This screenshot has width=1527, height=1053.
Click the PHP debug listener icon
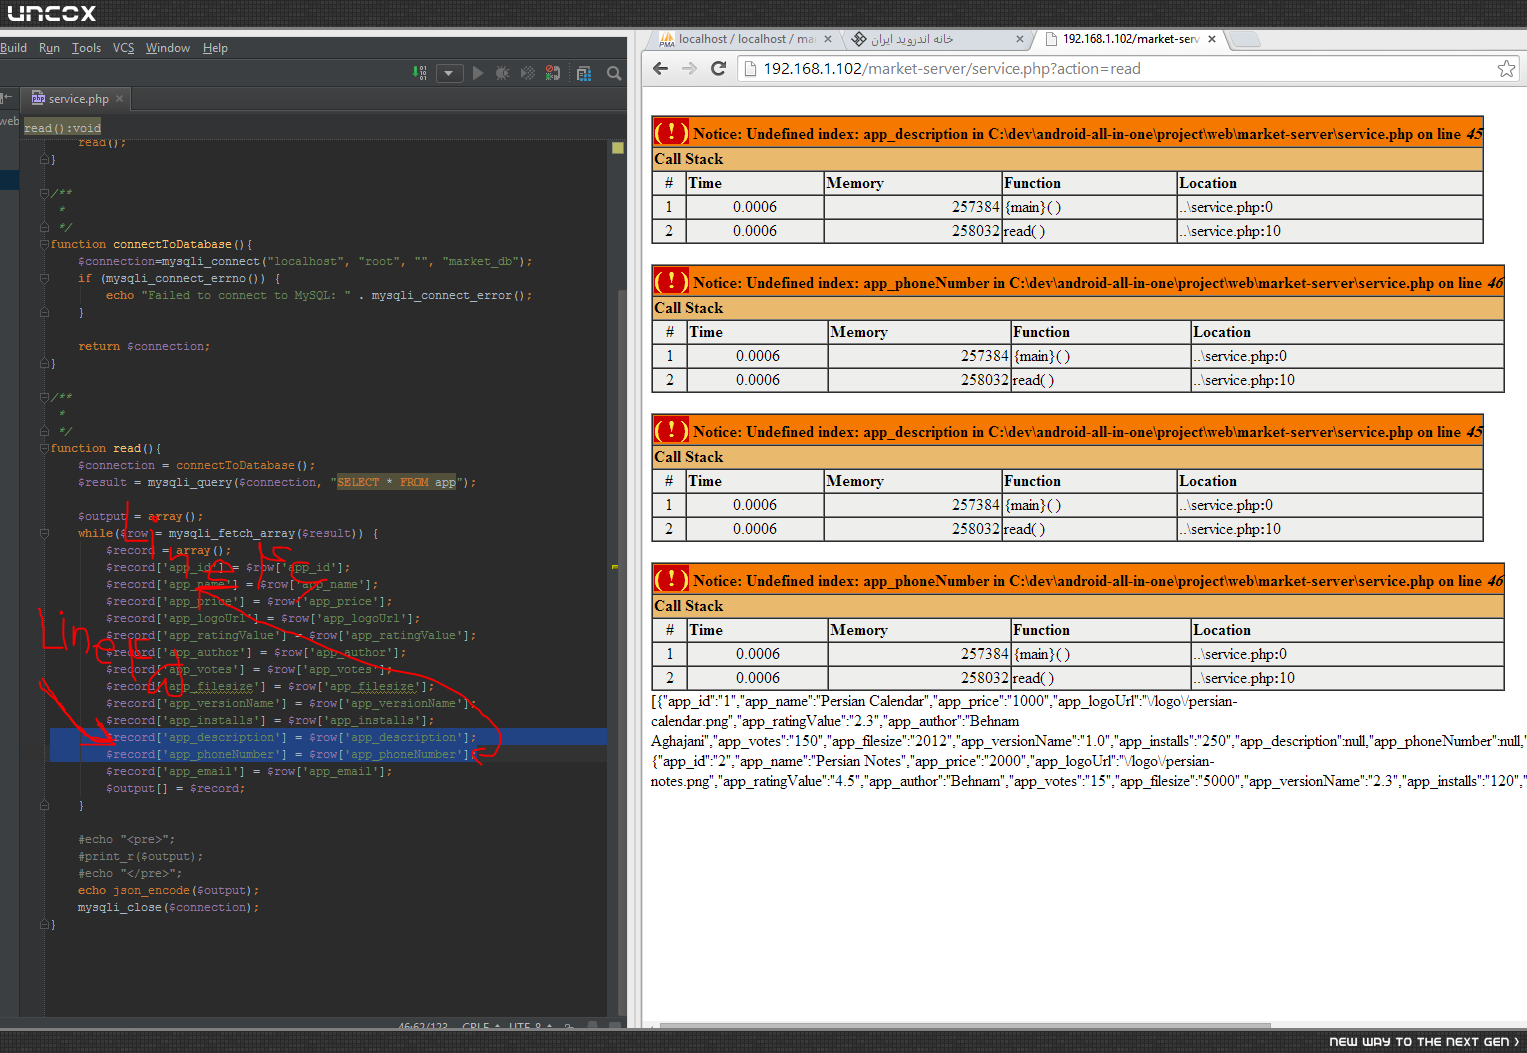point(552,73)
